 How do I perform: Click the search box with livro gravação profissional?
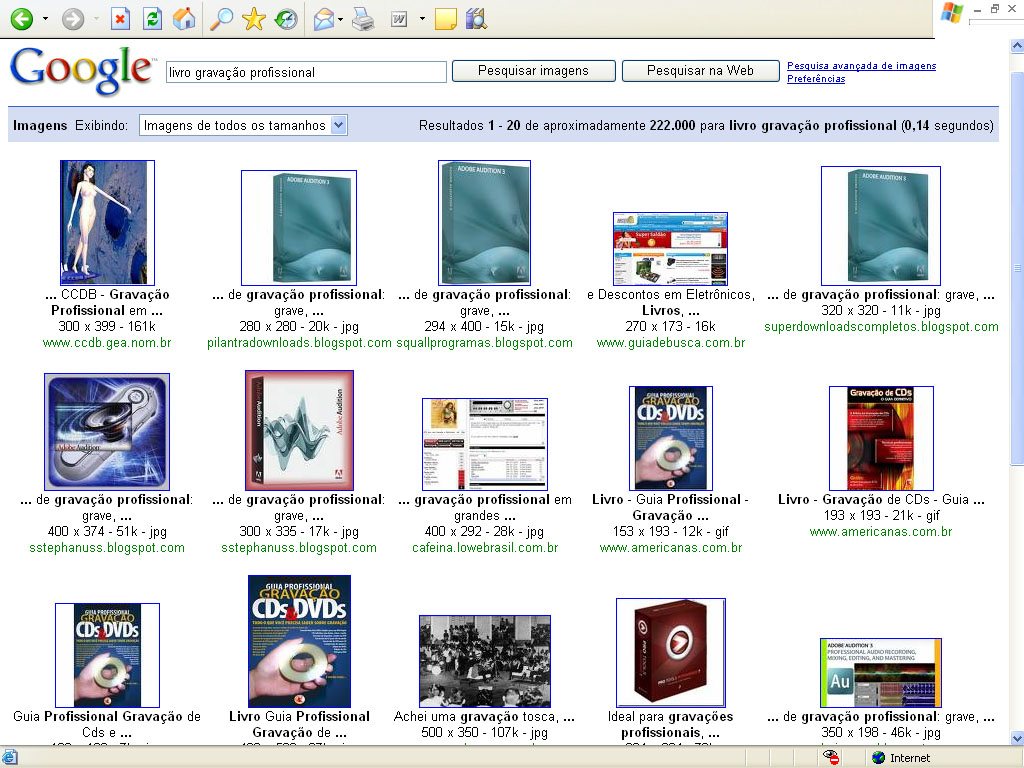pyautogui.click(x=305, y=72)
